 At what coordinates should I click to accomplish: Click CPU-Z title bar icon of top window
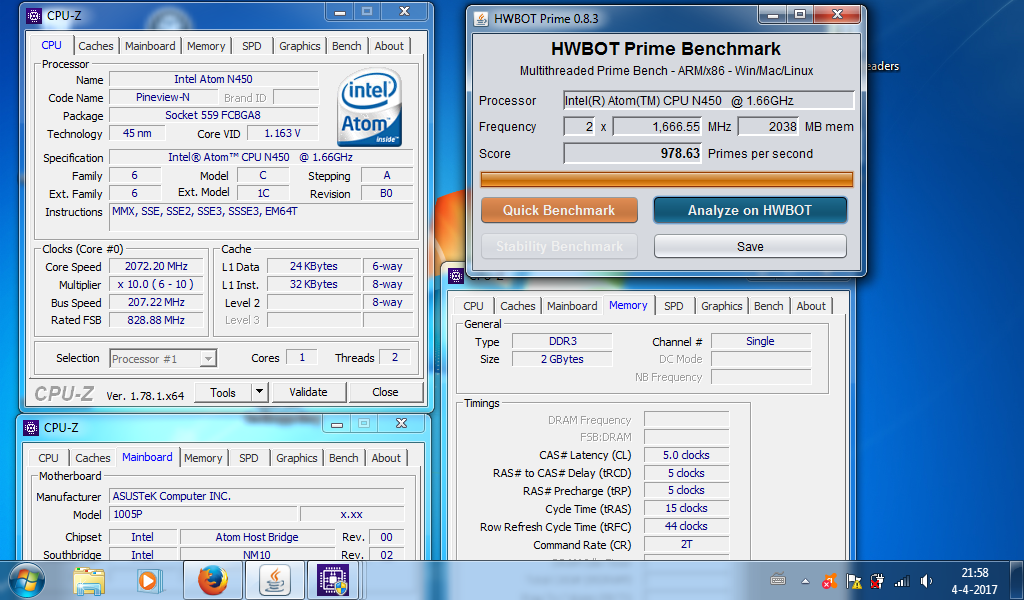coord(33,16)
